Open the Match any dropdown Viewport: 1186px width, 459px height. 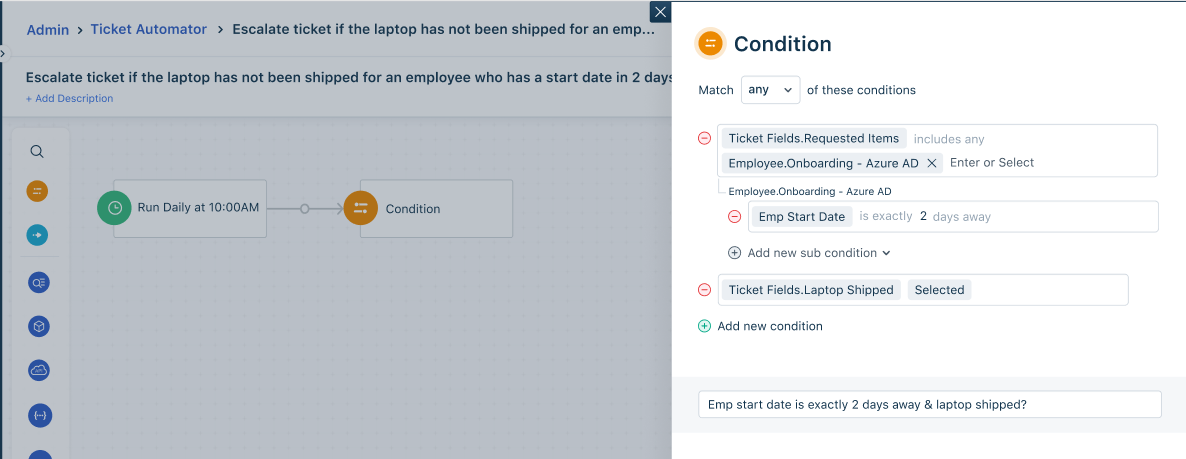[770, 90]
